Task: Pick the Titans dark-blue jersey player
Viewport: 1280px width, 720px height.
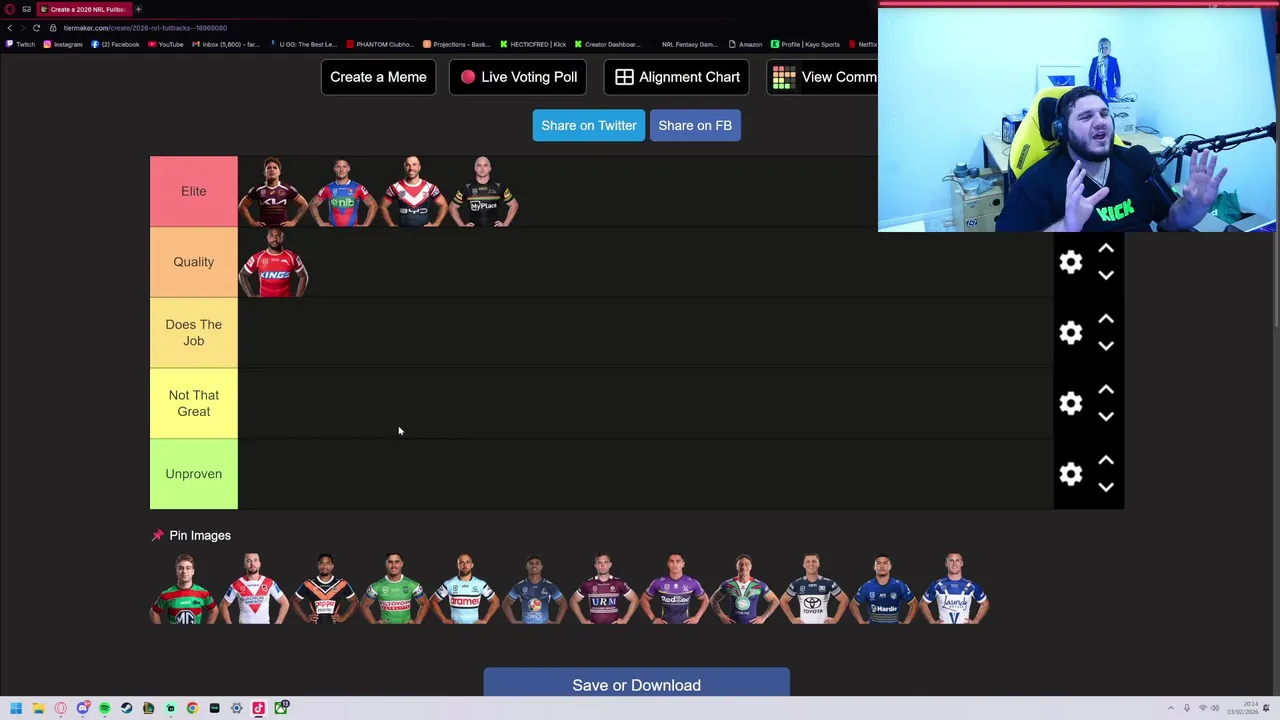Action: pyautogui.click(x=535, y=589)
